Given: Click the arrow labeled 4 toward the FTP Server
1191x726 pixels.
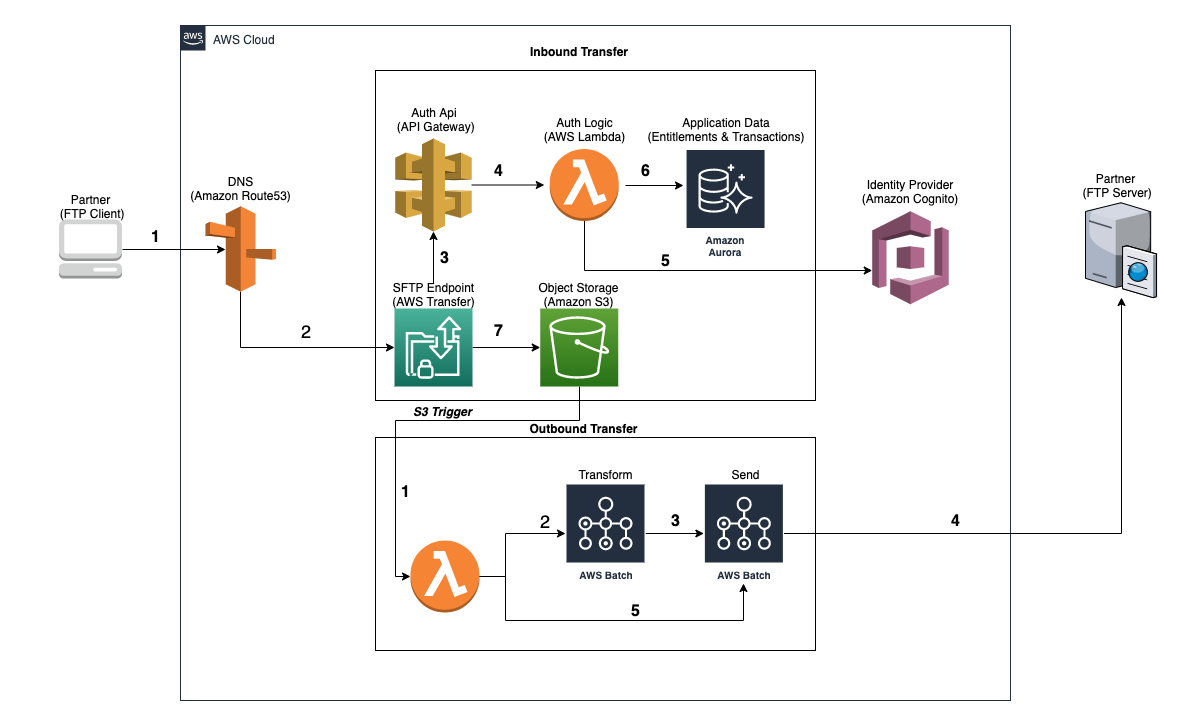Looking at the screenshot, I should 956,520.
